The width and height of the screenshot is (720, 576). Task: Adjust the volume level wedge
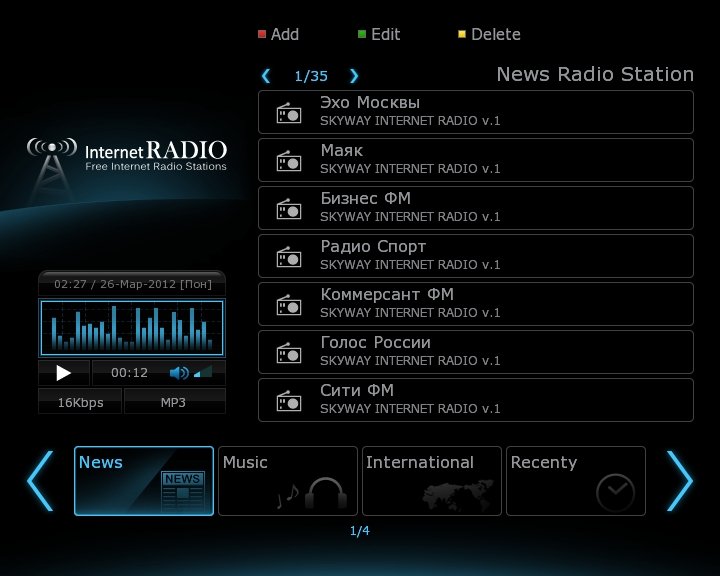click(203, 372)
